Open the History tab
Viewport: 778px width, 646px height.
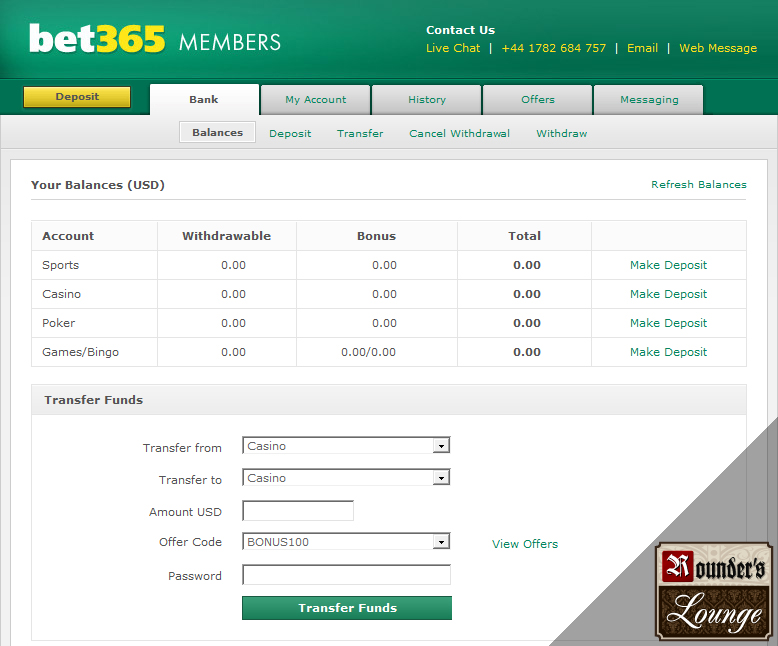tap(427, 100)
